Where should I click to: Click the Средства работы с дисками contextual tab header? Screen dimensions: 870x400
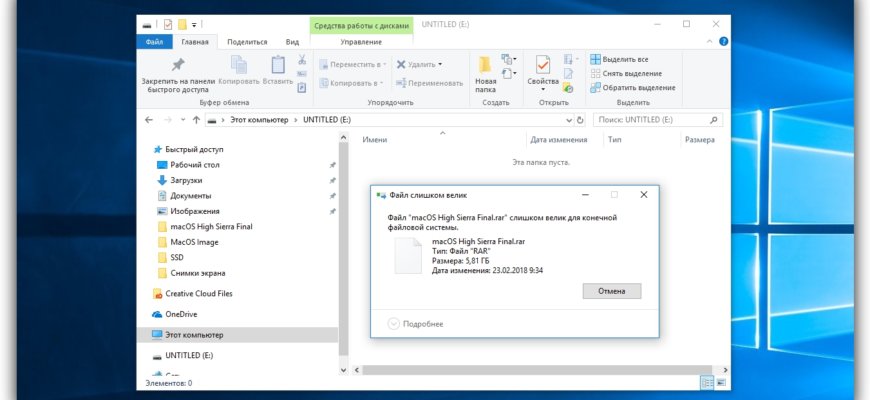(x=361, y=26)
